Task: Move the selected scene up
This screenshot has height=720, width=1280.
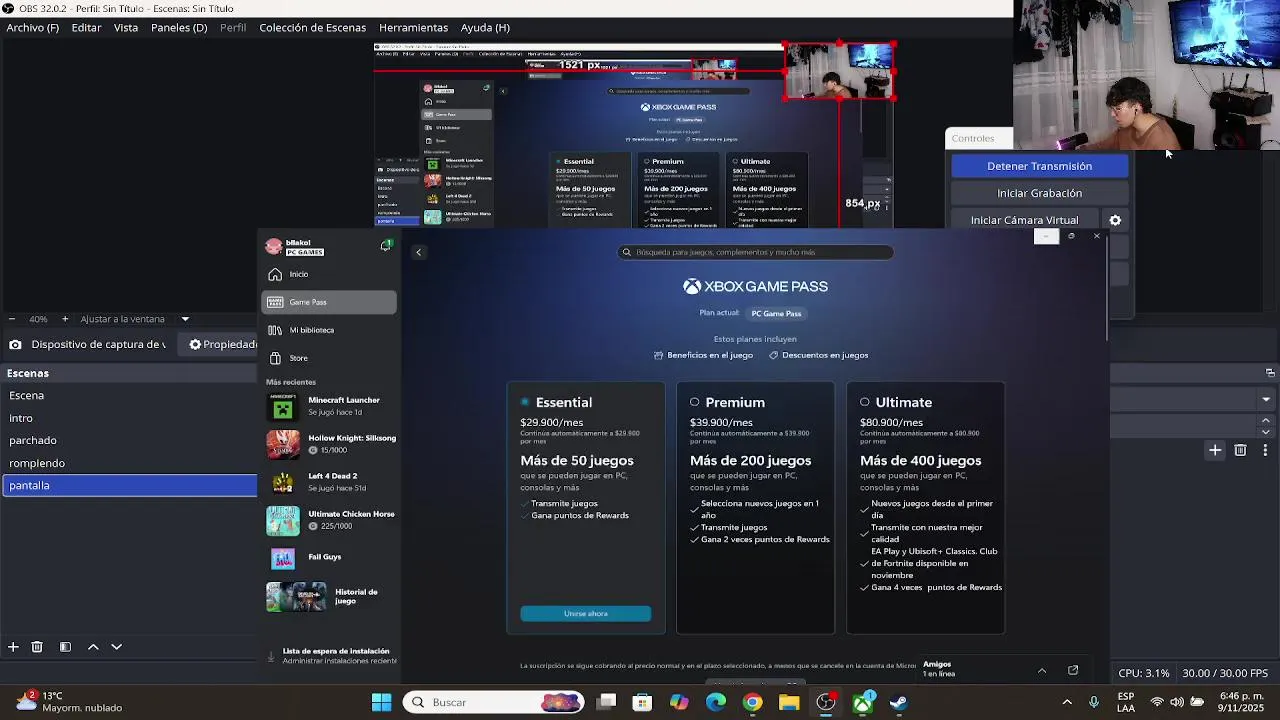Action: (x=93, y=647)
